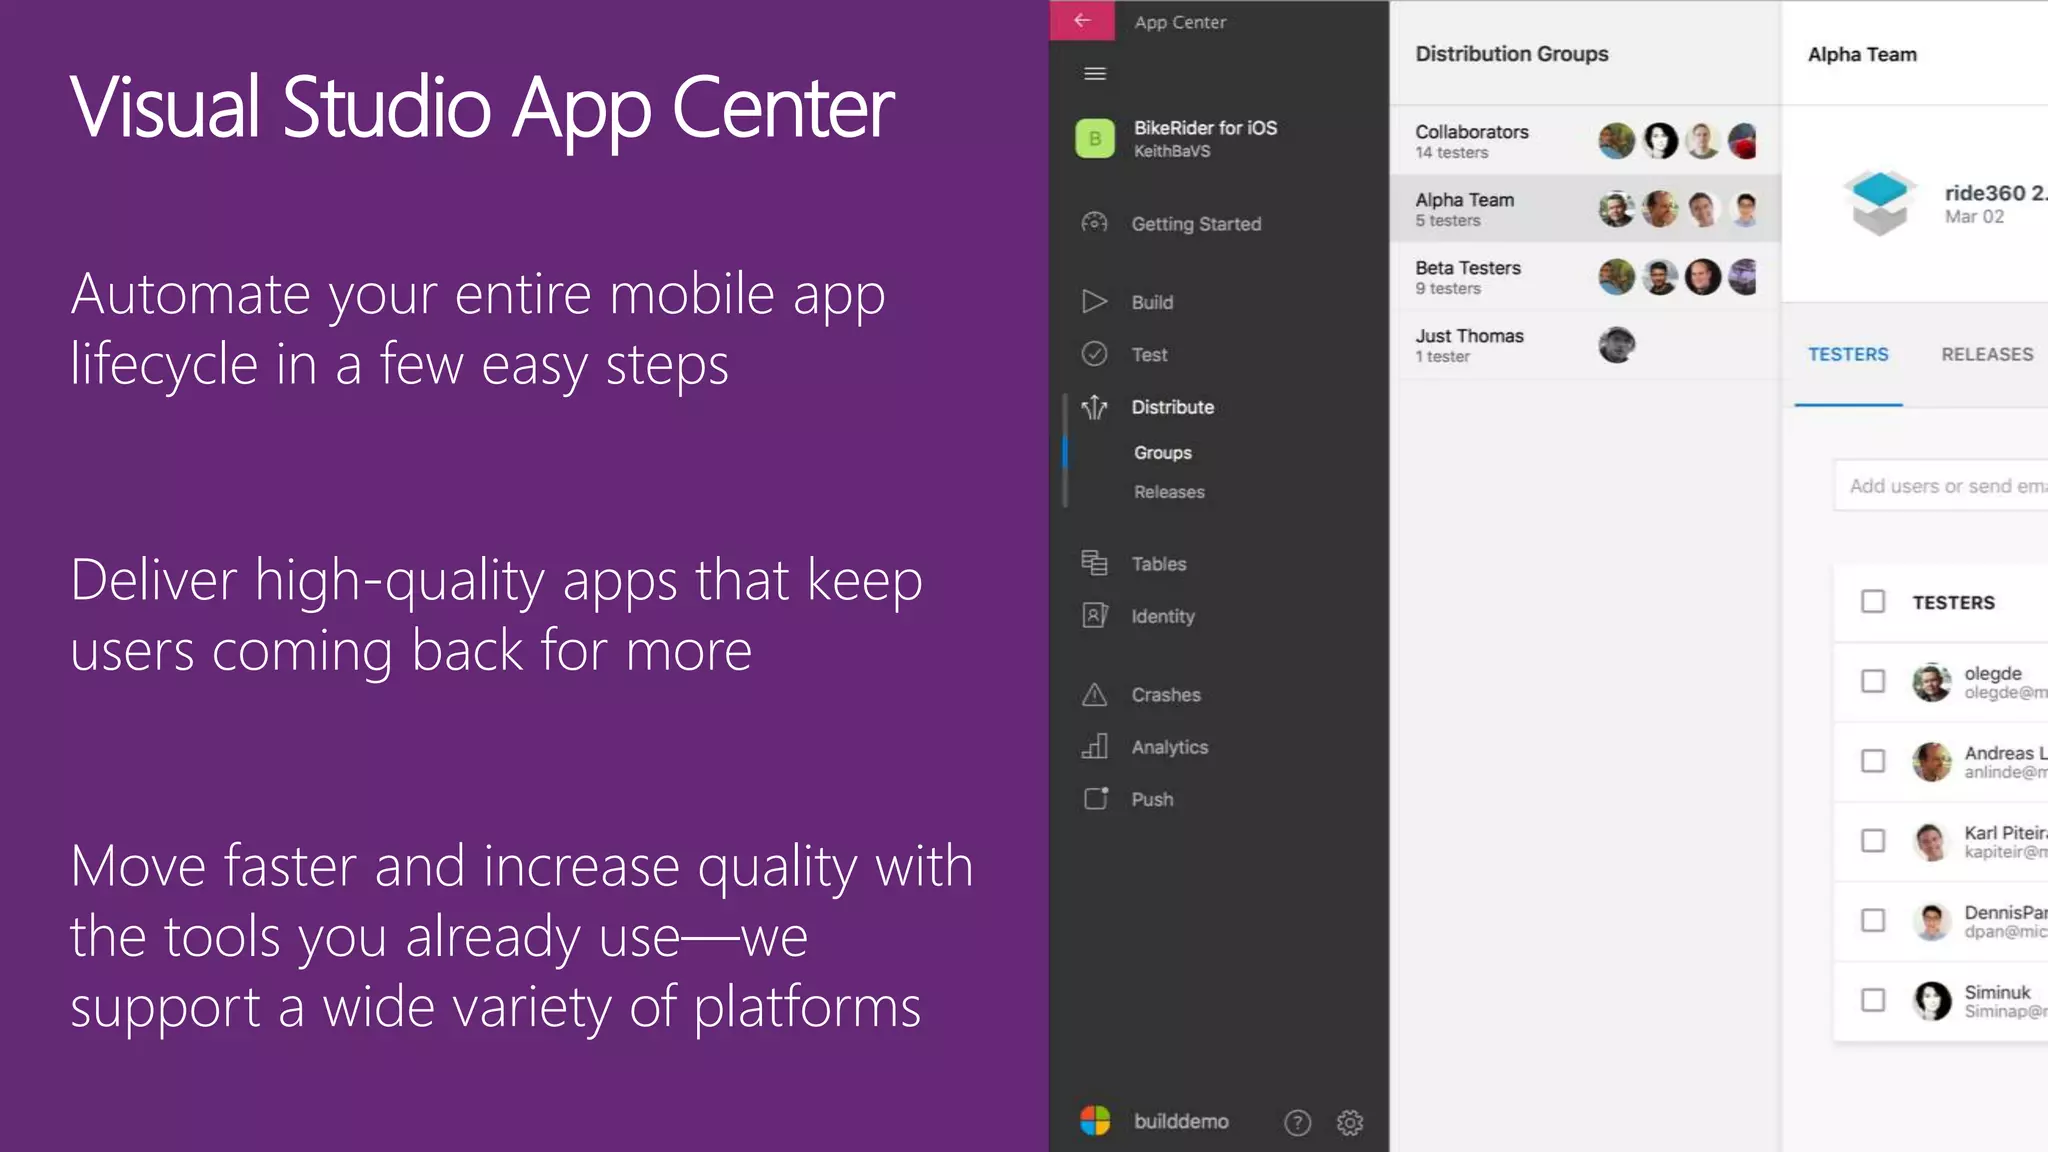Click the Test checkmark icon

[x=1095, y=354]
